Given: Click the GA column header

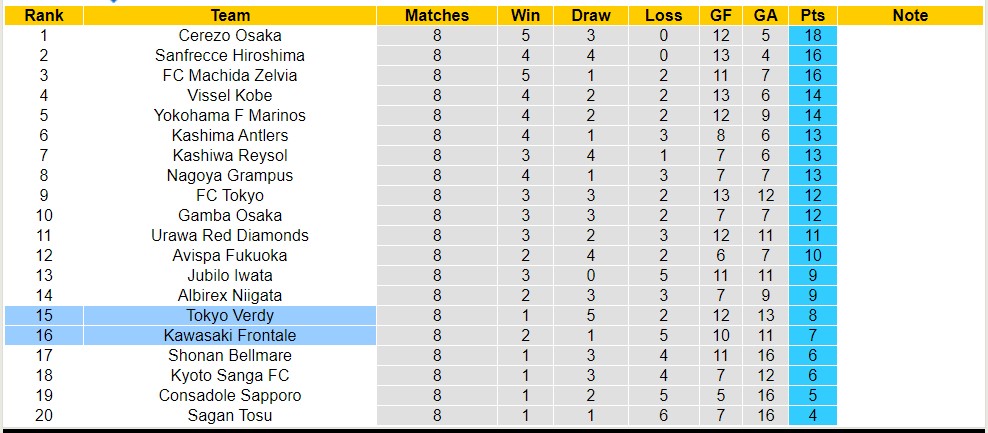Looking at the screenshot, I should point(765,15).
